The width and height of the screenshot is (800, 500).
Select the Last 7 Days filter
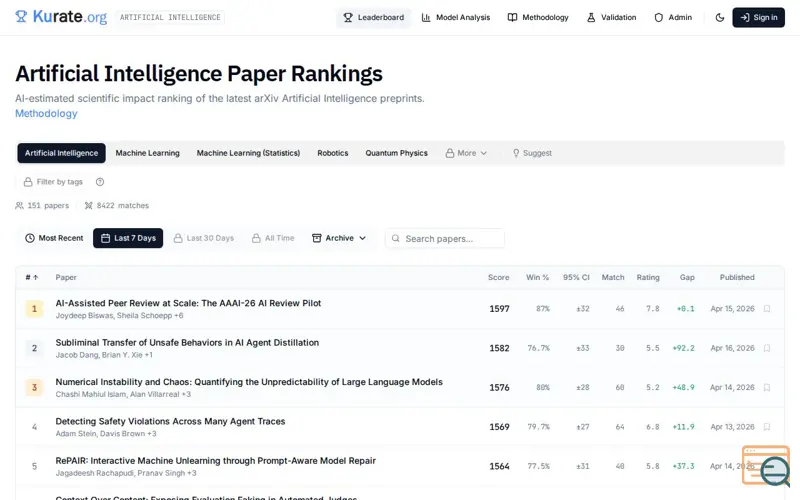pos(128,238)
